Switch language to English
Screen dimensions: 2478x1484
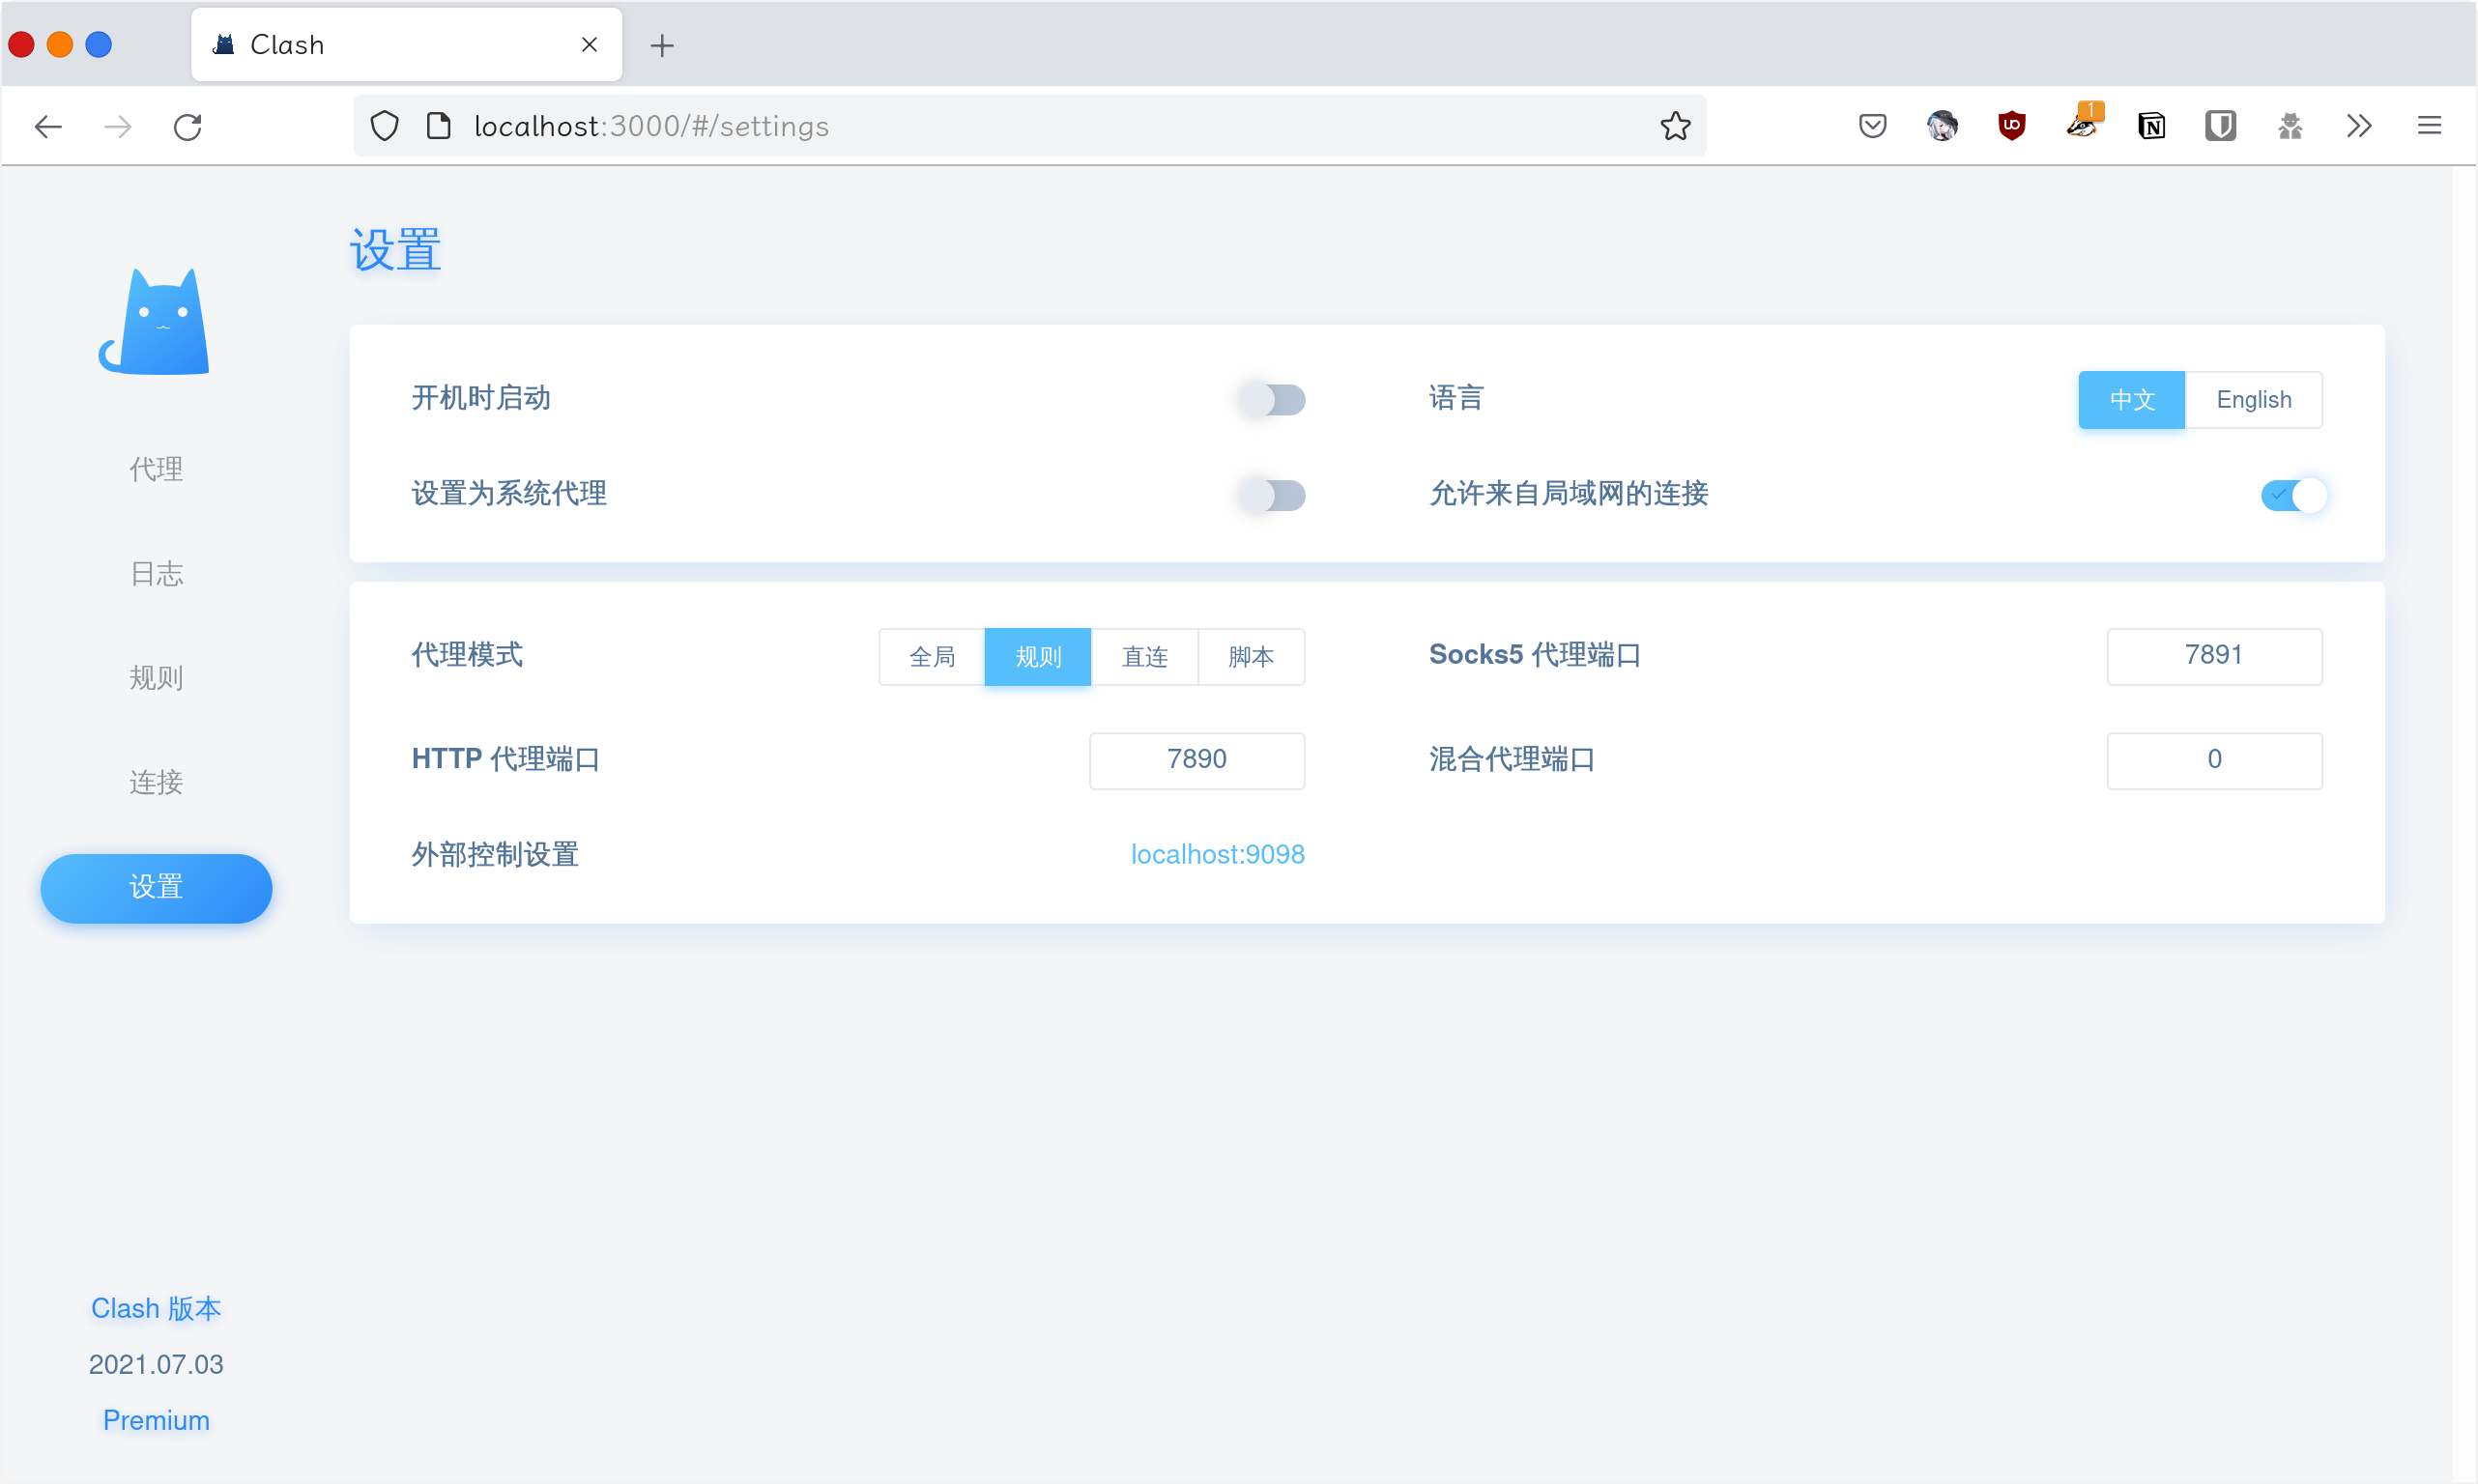pos(2253,400)
